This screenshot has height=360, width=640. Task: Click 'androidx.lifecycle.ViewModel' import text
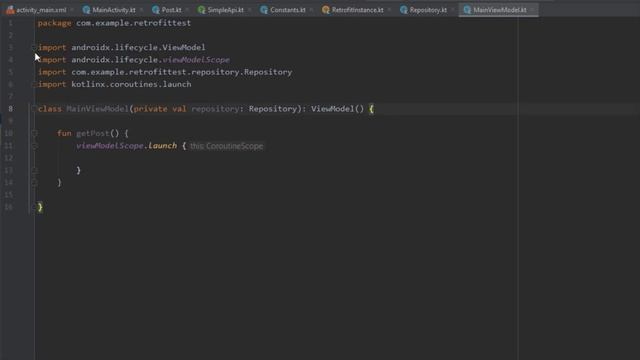(x=138, y=47)
